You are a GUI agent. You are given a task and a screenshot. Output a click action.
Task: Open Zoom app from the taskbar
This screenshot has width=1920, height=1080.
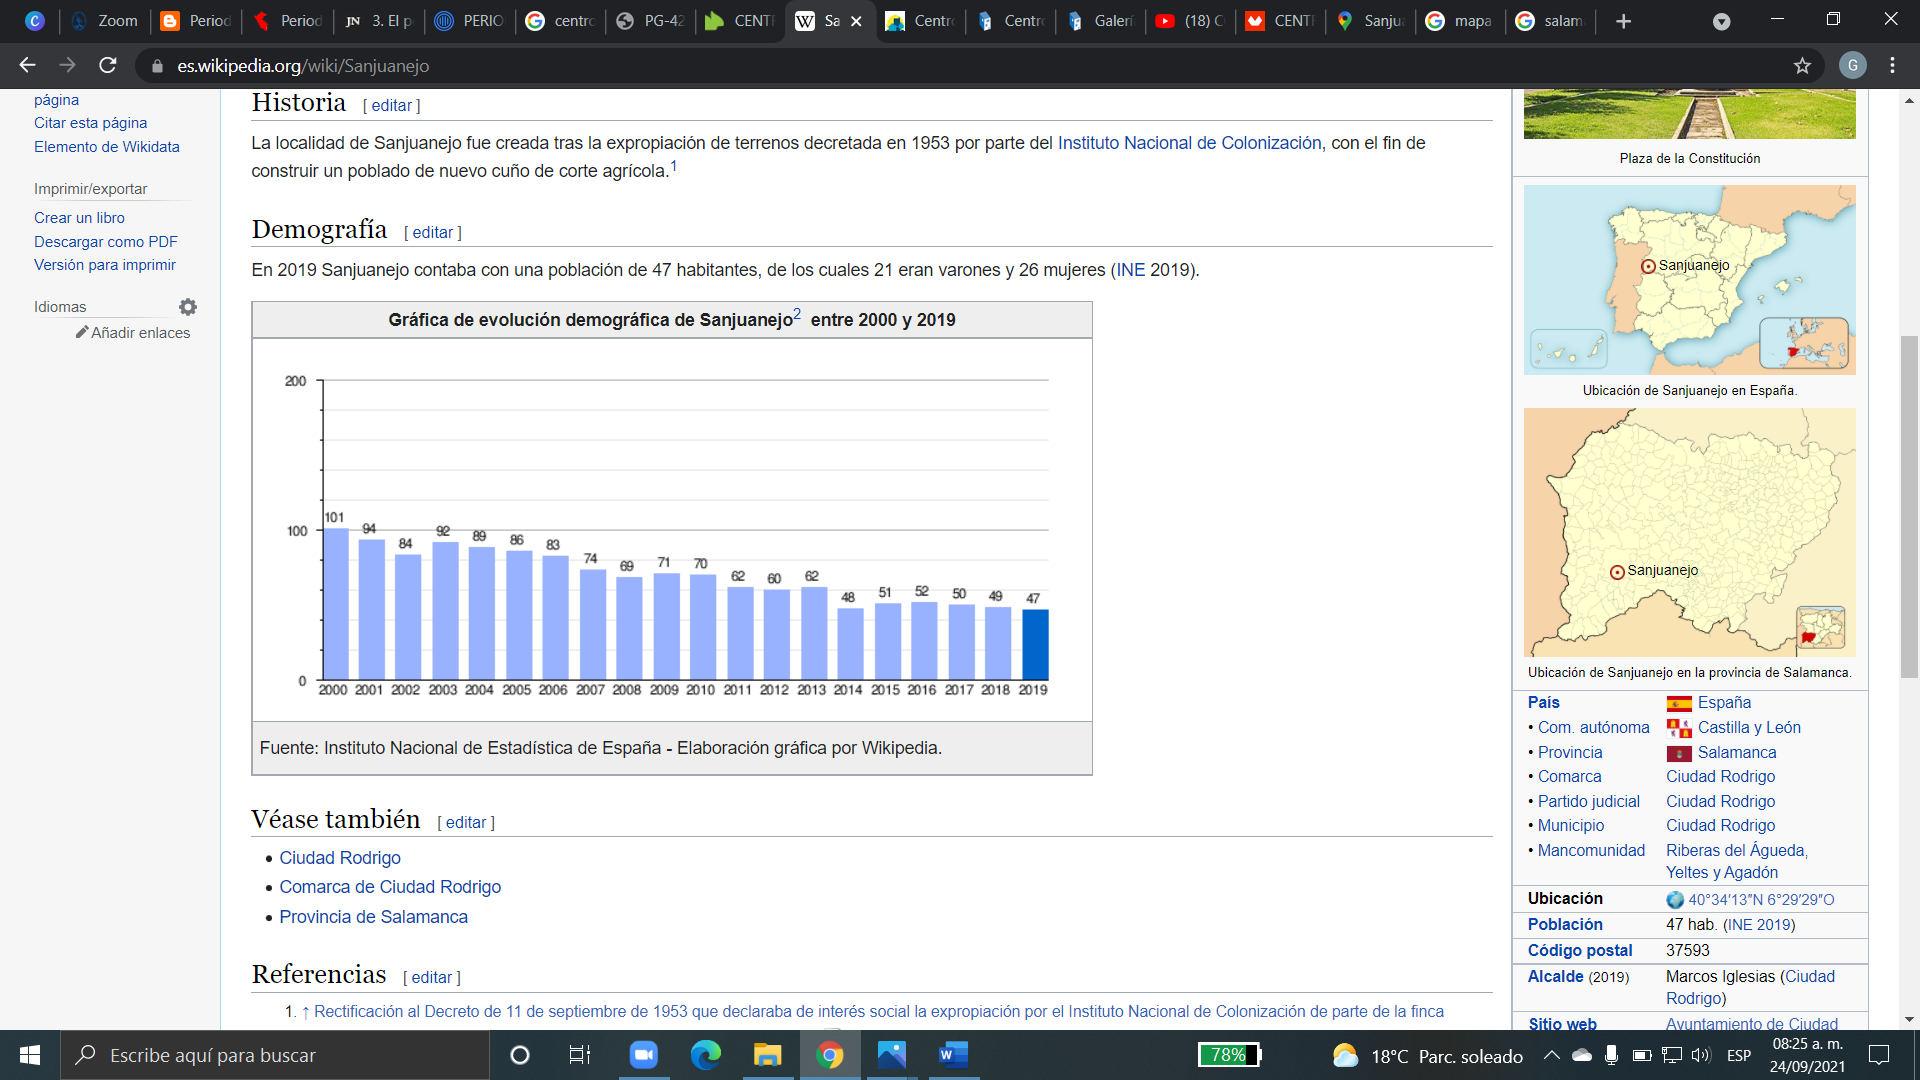point(643,1055)
